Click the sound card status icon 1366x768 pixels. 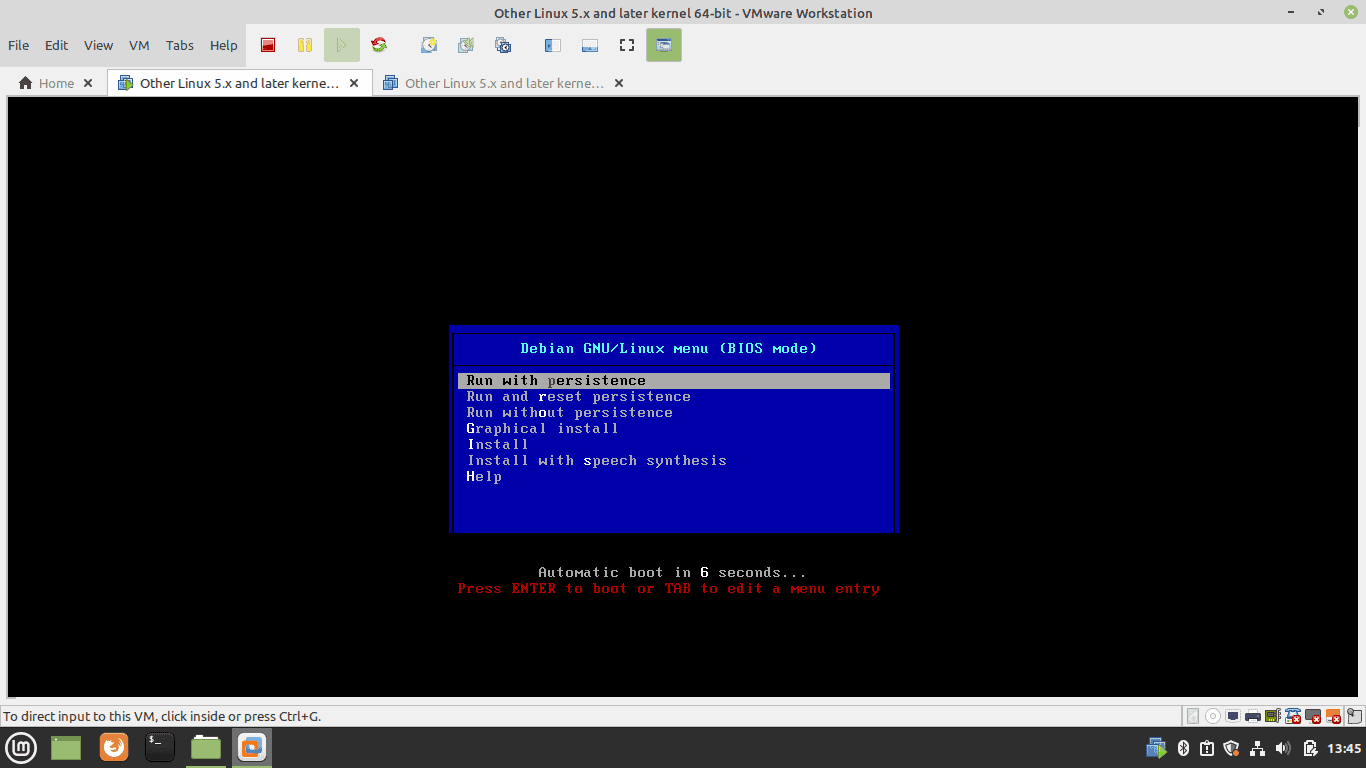(x=1273, y=716)
